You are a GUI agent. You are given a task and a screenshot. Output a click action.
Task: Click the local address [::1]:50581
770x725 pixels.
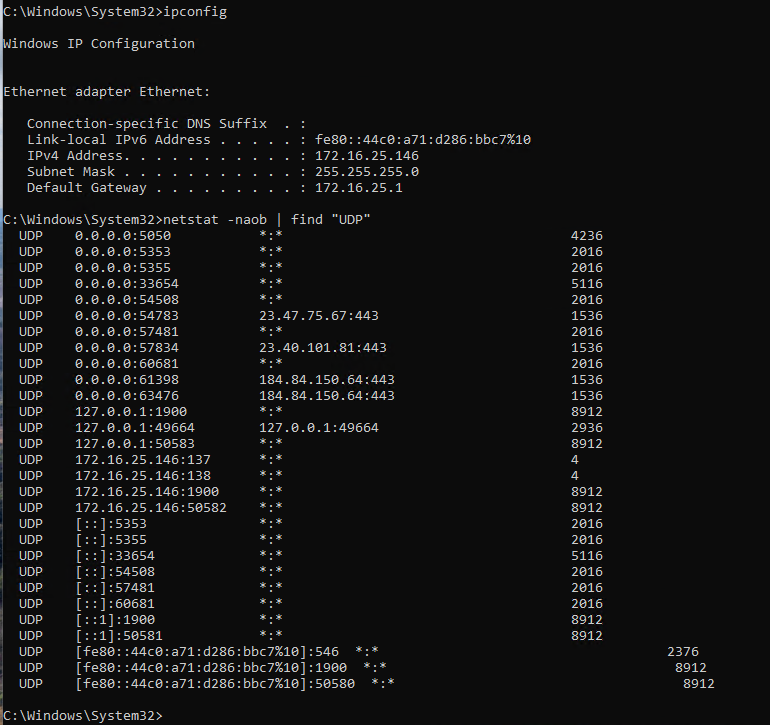click(119, 636)
